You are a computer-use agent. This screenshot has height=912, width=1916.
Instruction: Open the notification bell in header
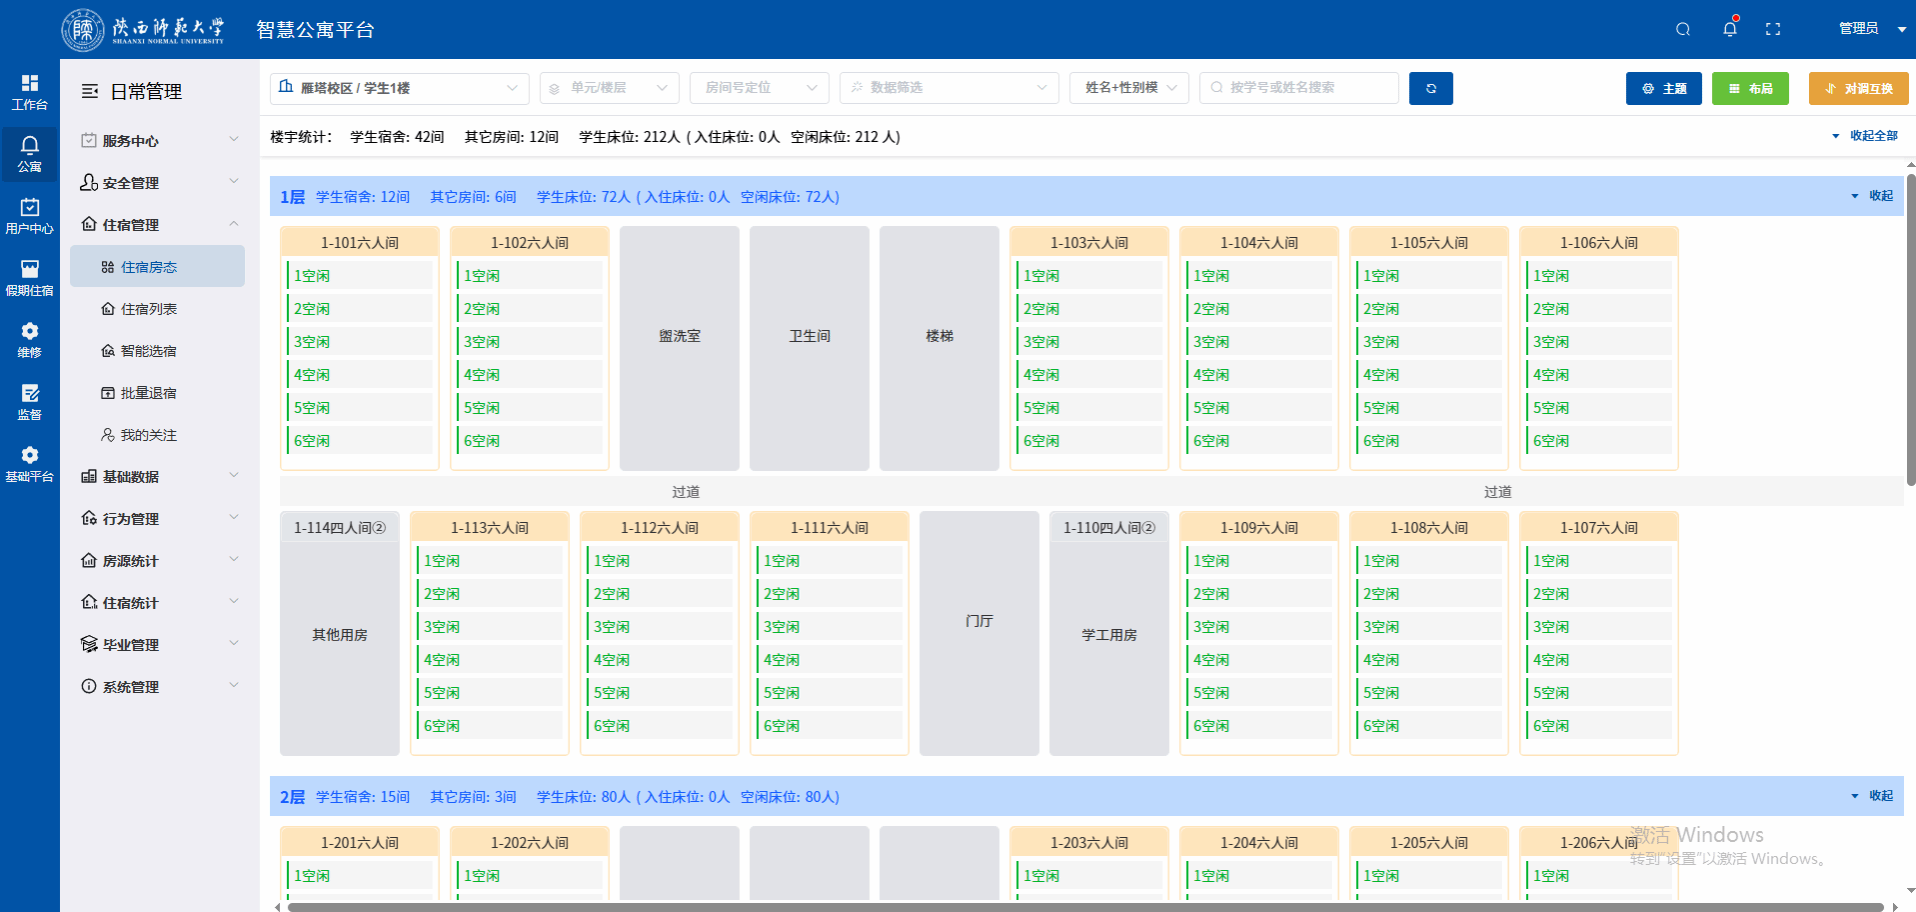[1730, 29]
